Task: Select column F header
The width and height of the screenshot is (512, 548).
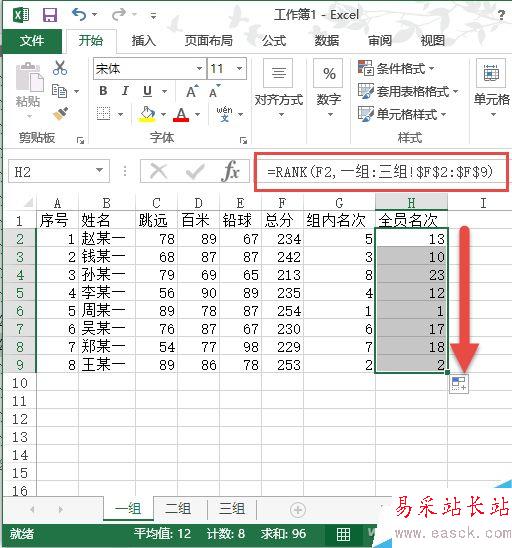Action: (282, 203)
